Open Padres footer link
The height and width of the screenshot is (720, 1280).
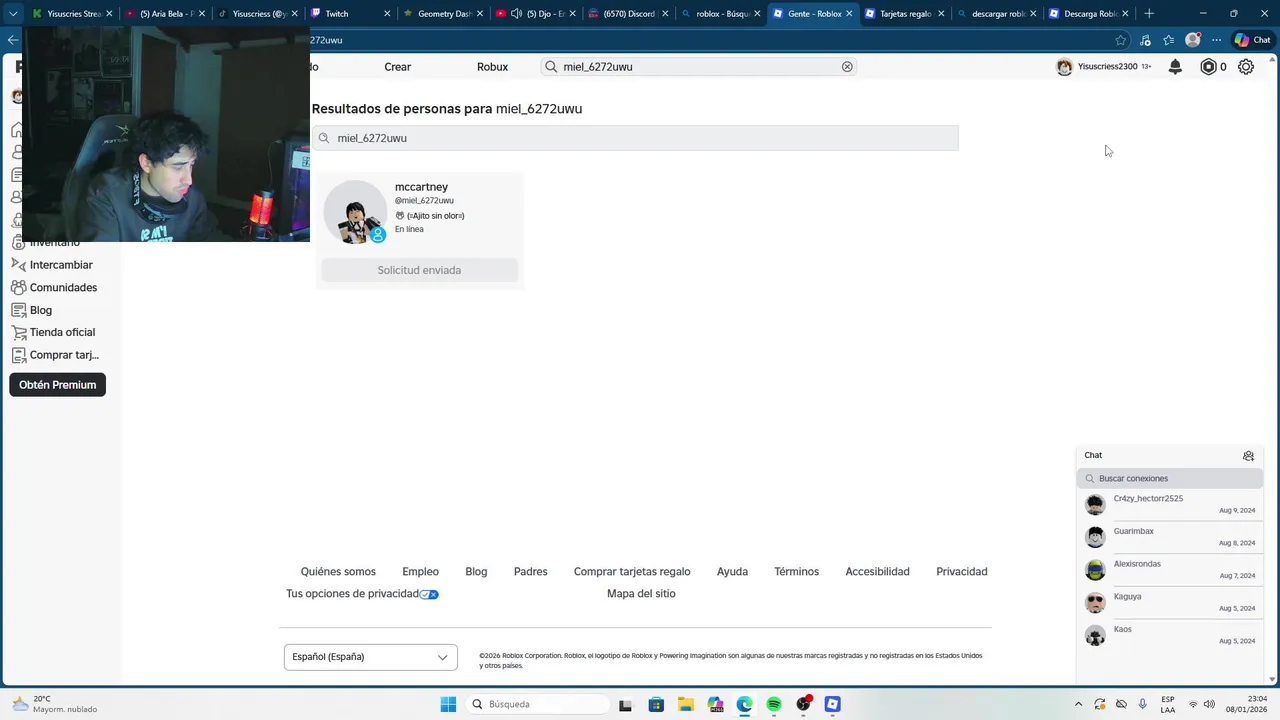pyautogui.click(x=530, y=572)
